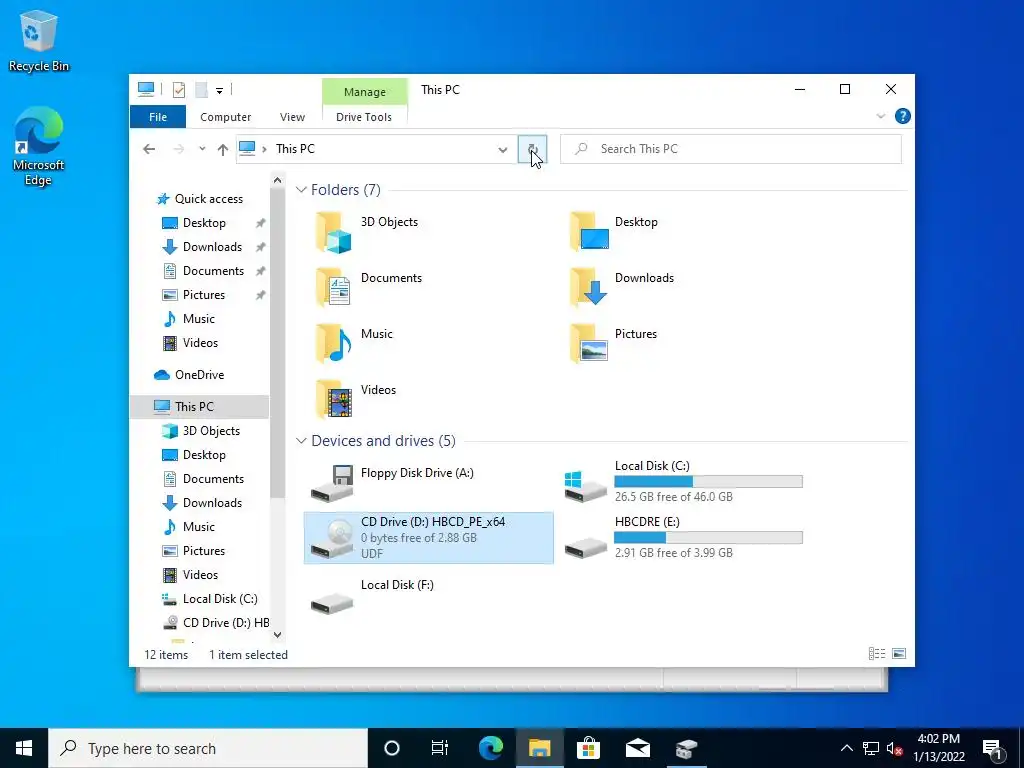Open the Music folder in Folders section
This screenshot has width=1024, height=768.
355,344
